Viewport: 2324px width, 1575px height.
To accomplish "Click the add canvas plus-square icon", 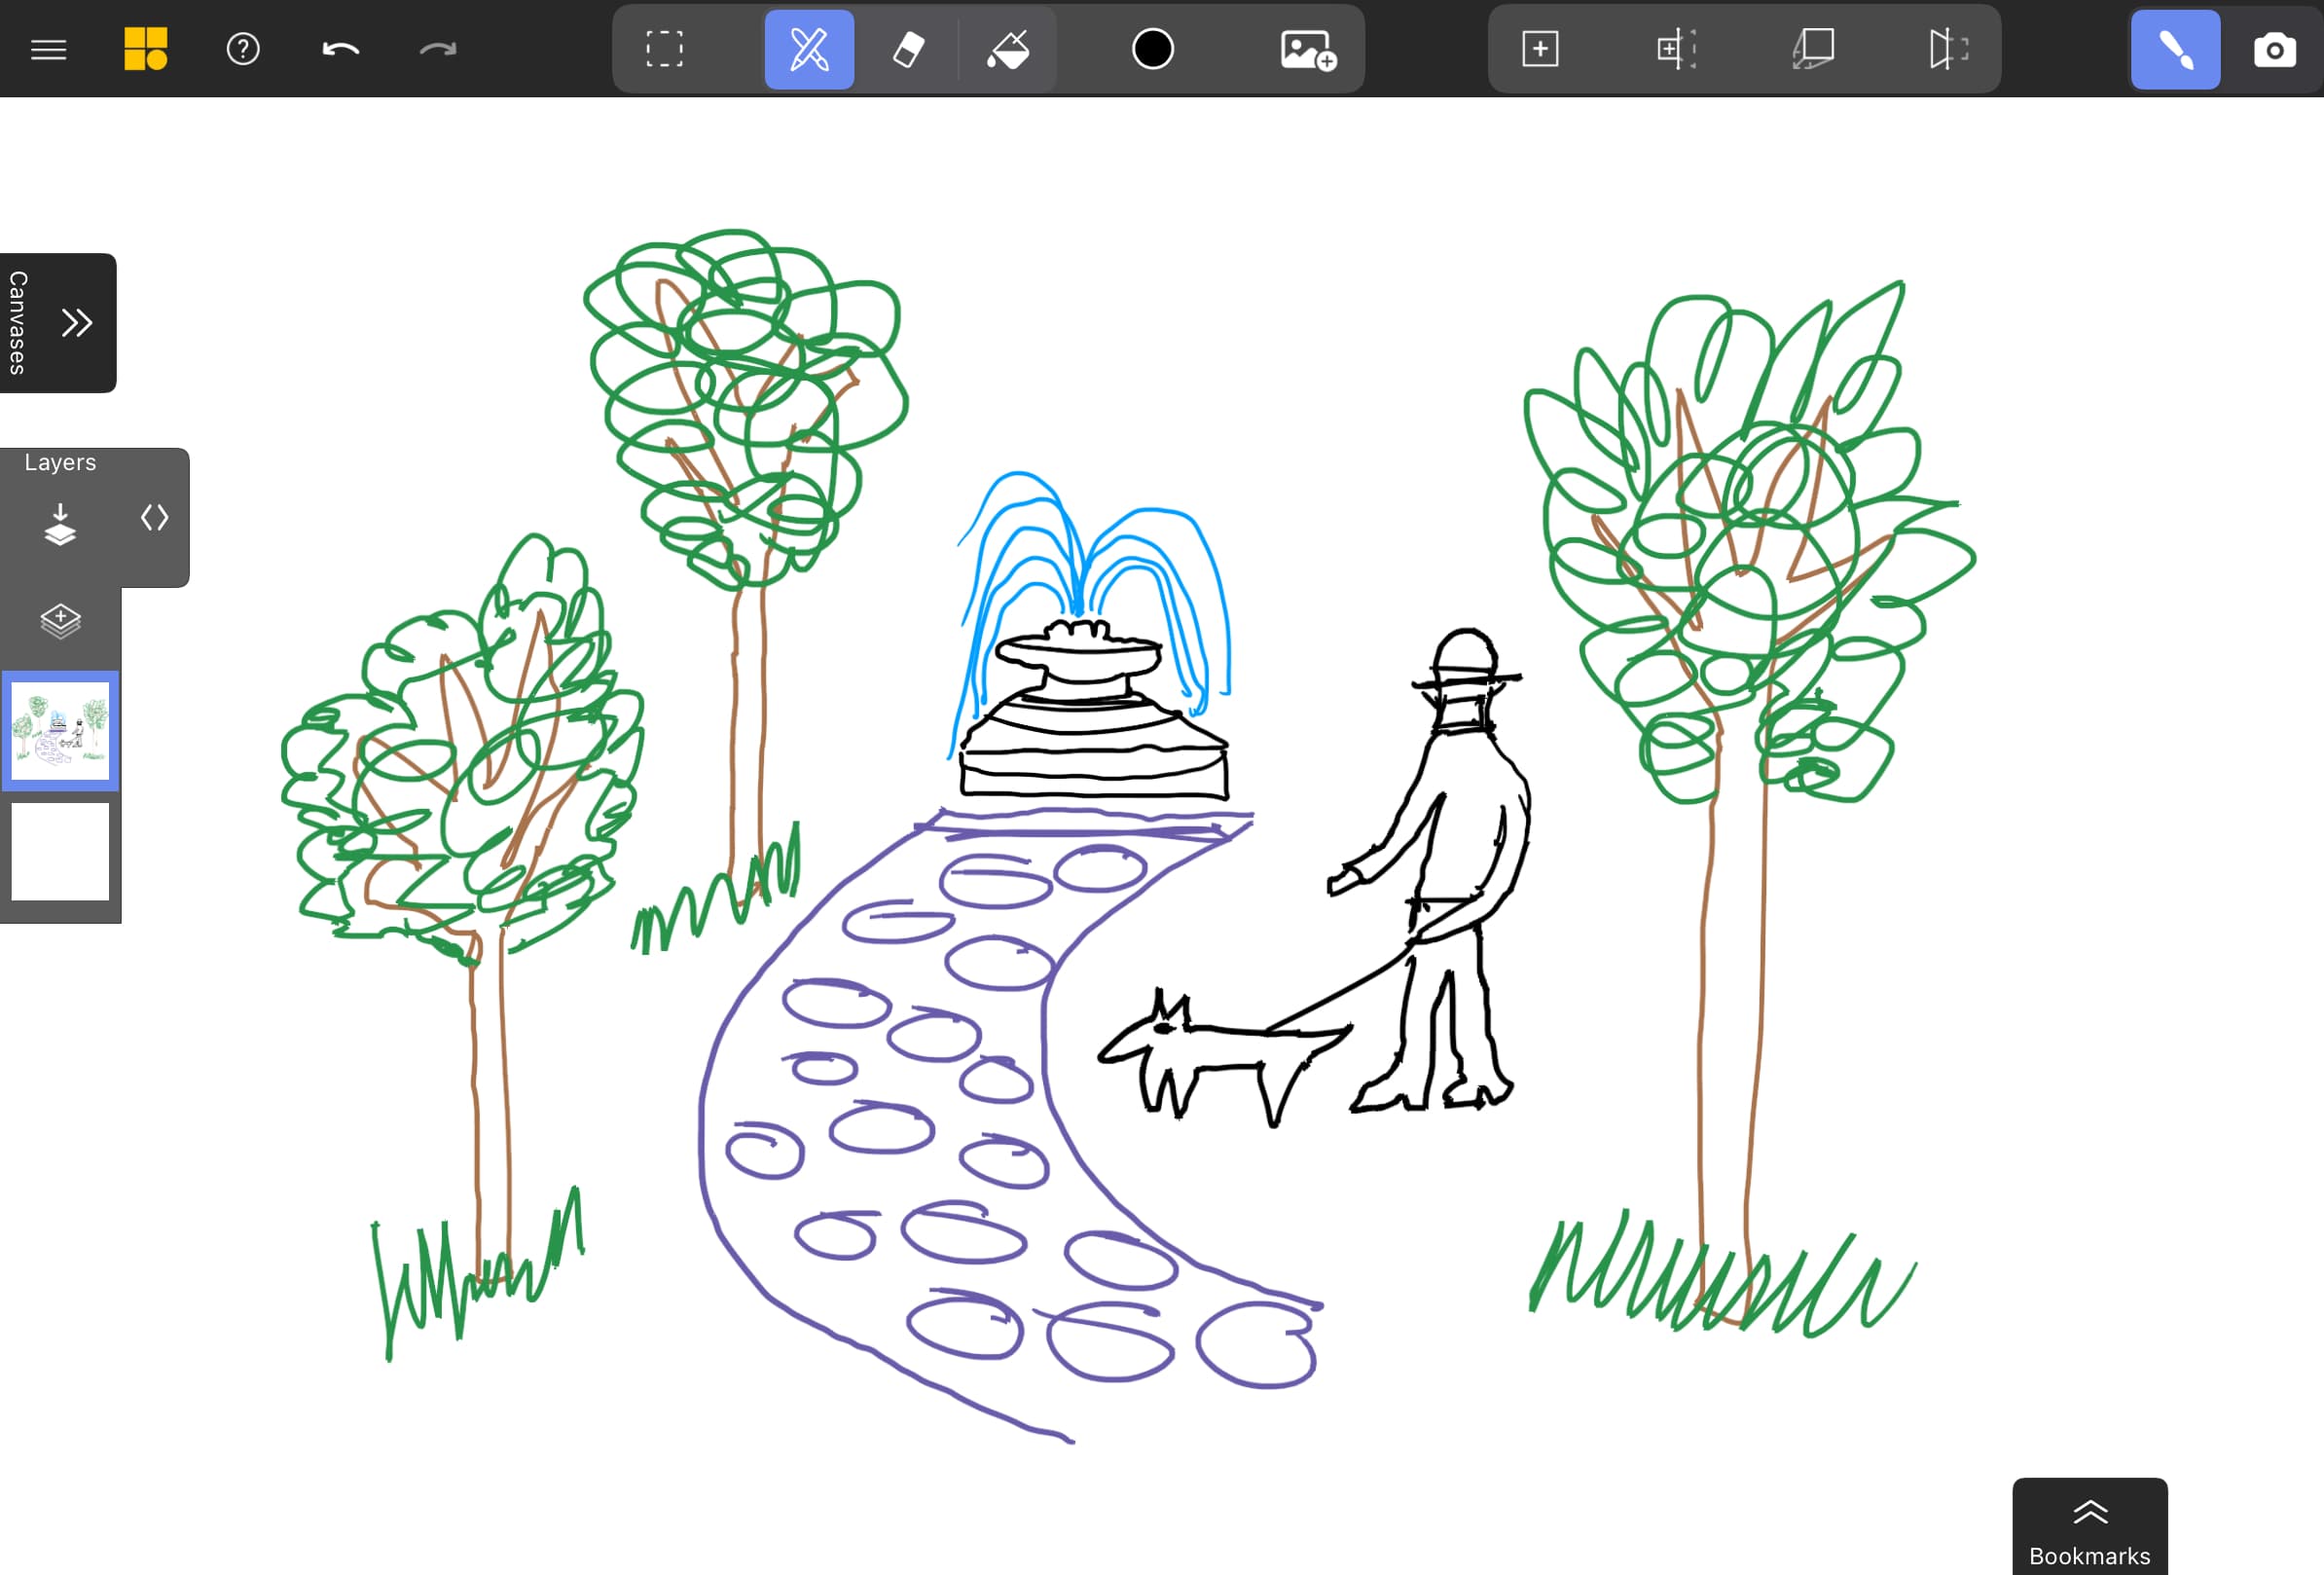I will click(1540, 49).
